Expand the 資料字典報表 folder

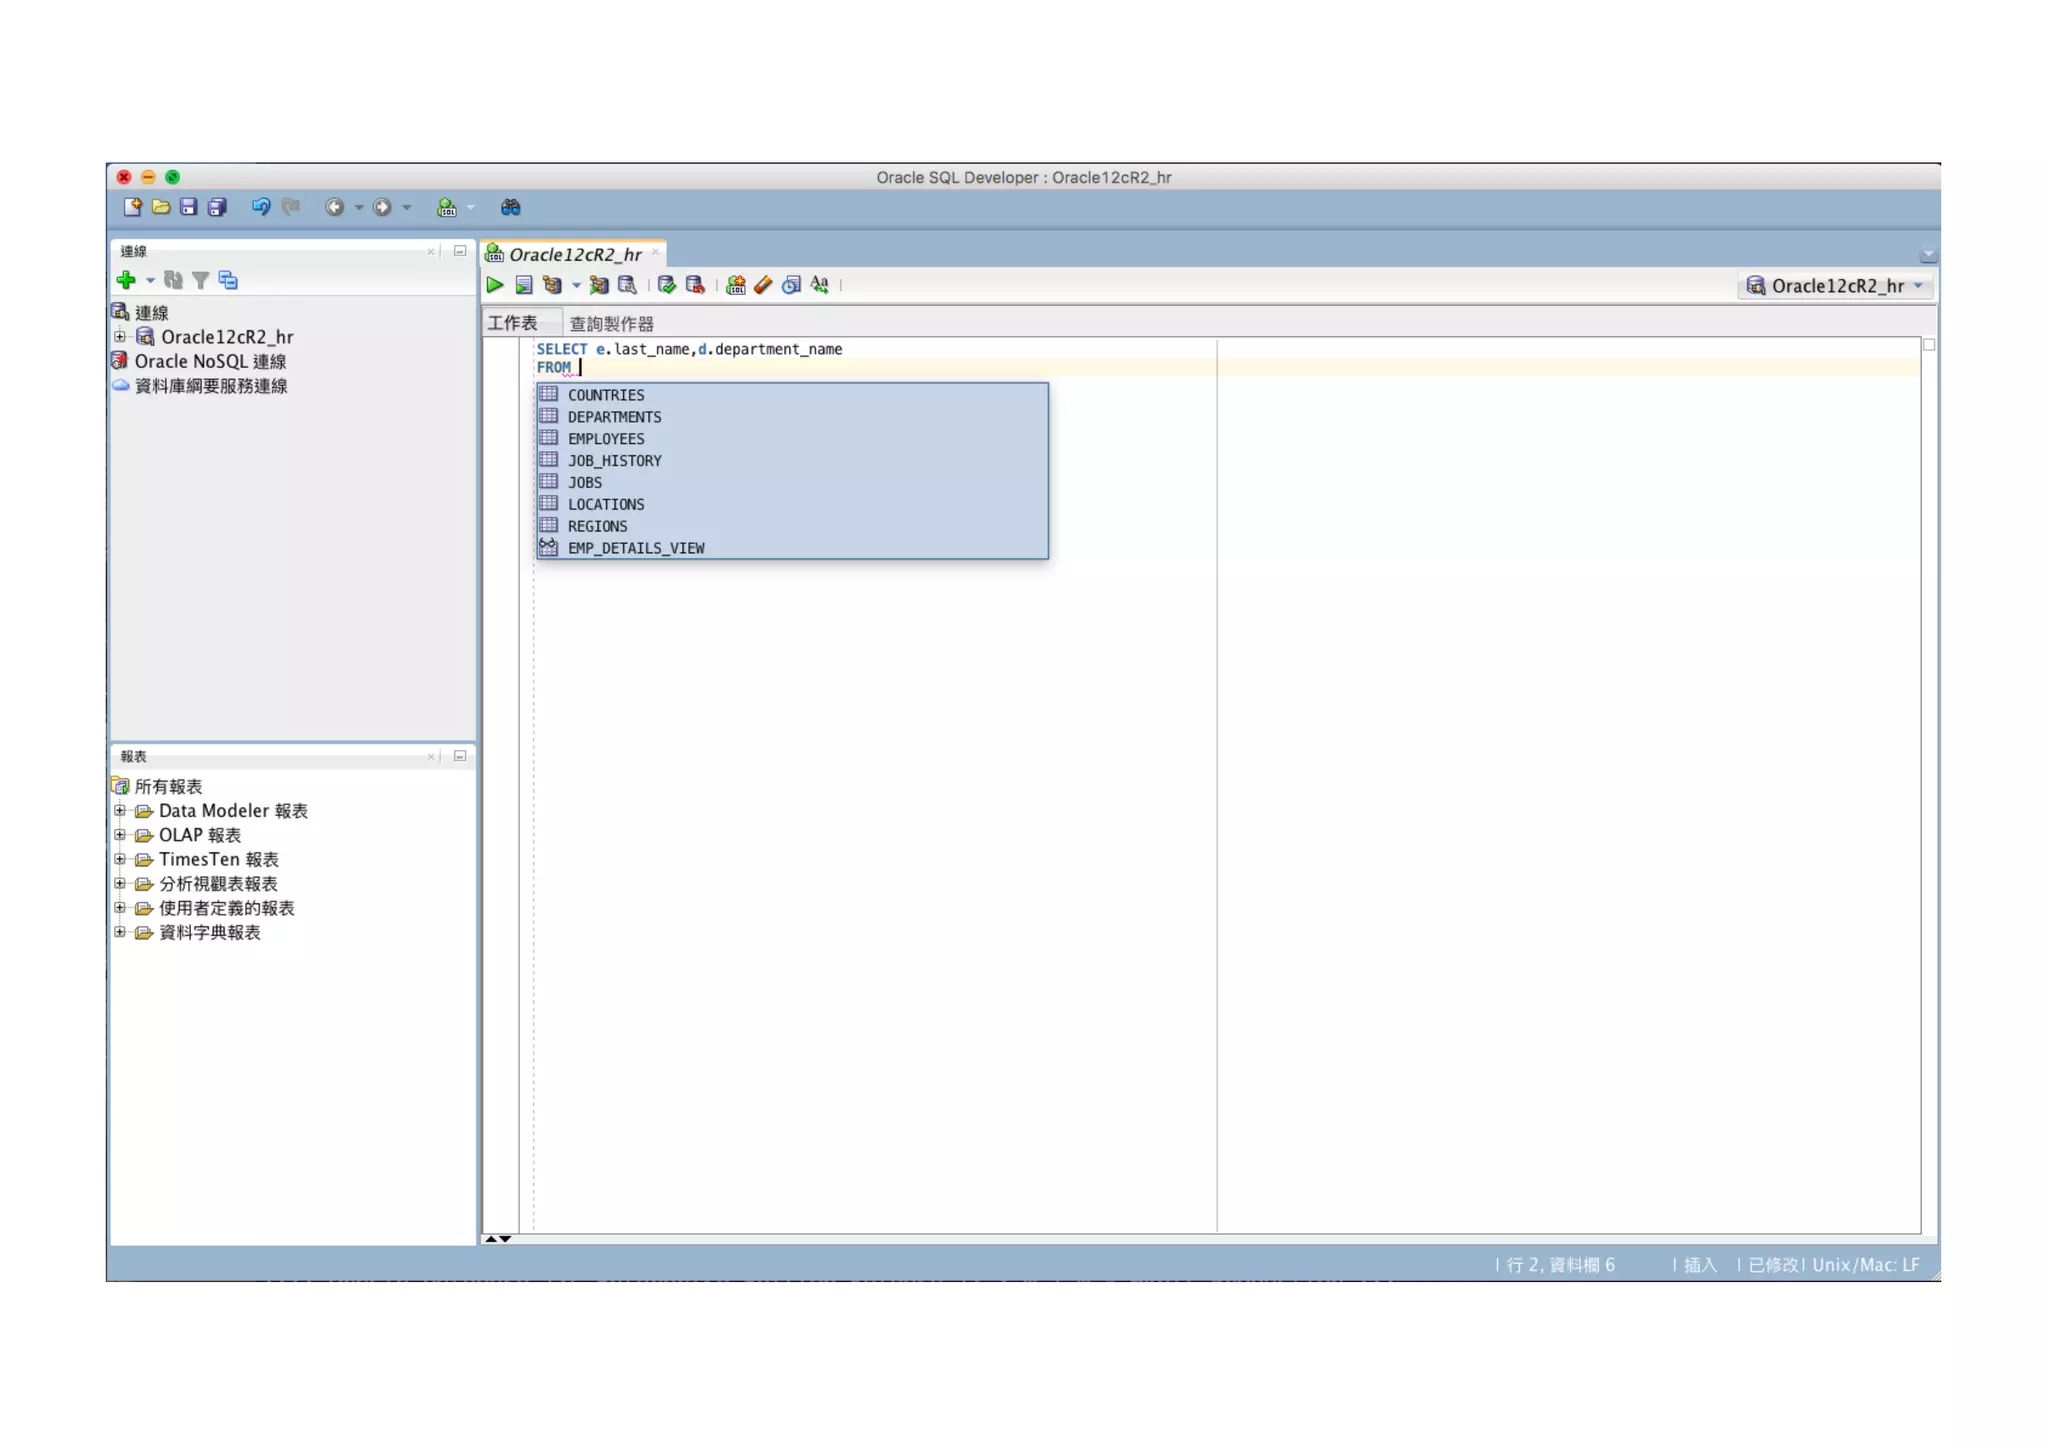point(120,932)
